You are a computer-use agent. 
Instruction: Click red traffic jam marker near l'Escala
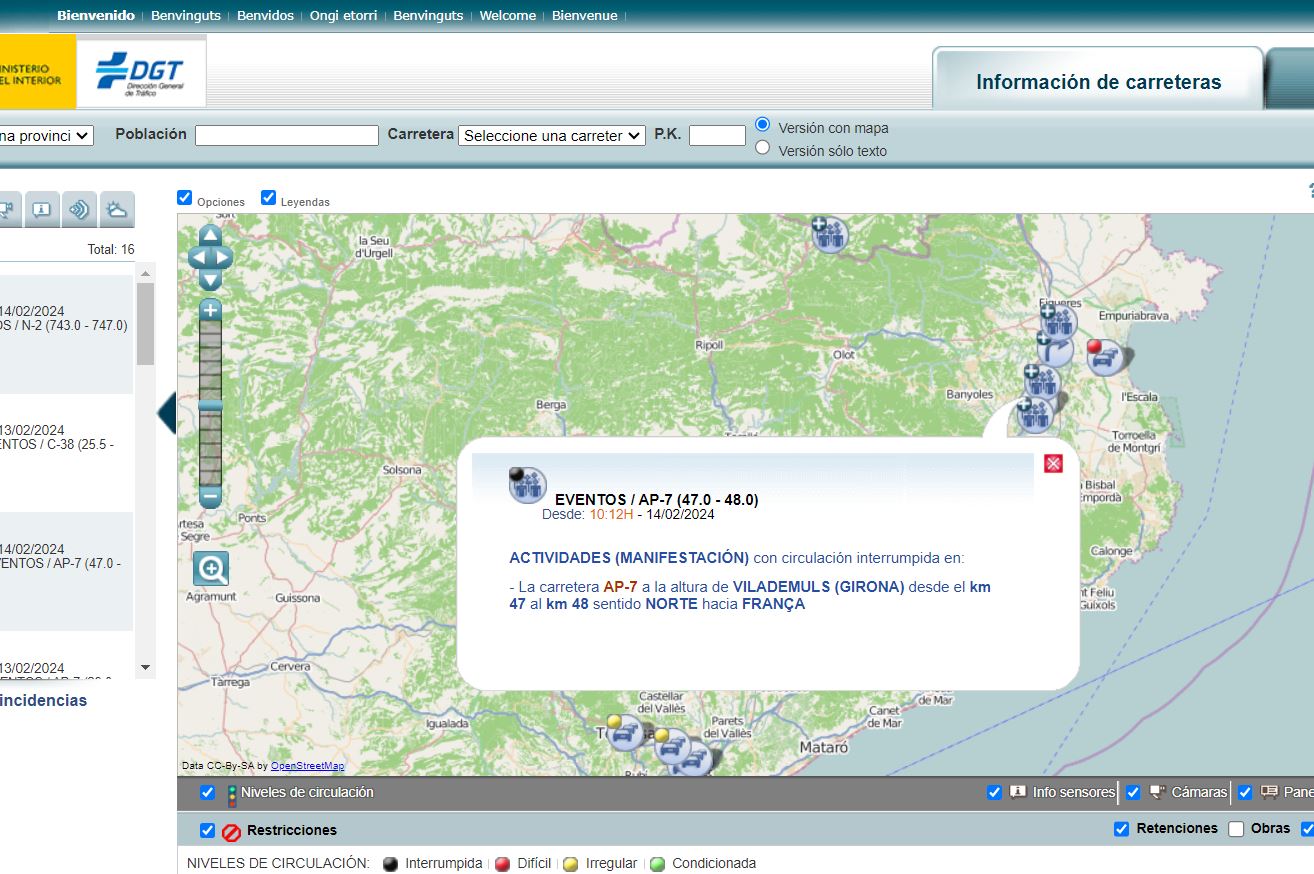(x=1104, y=357)
